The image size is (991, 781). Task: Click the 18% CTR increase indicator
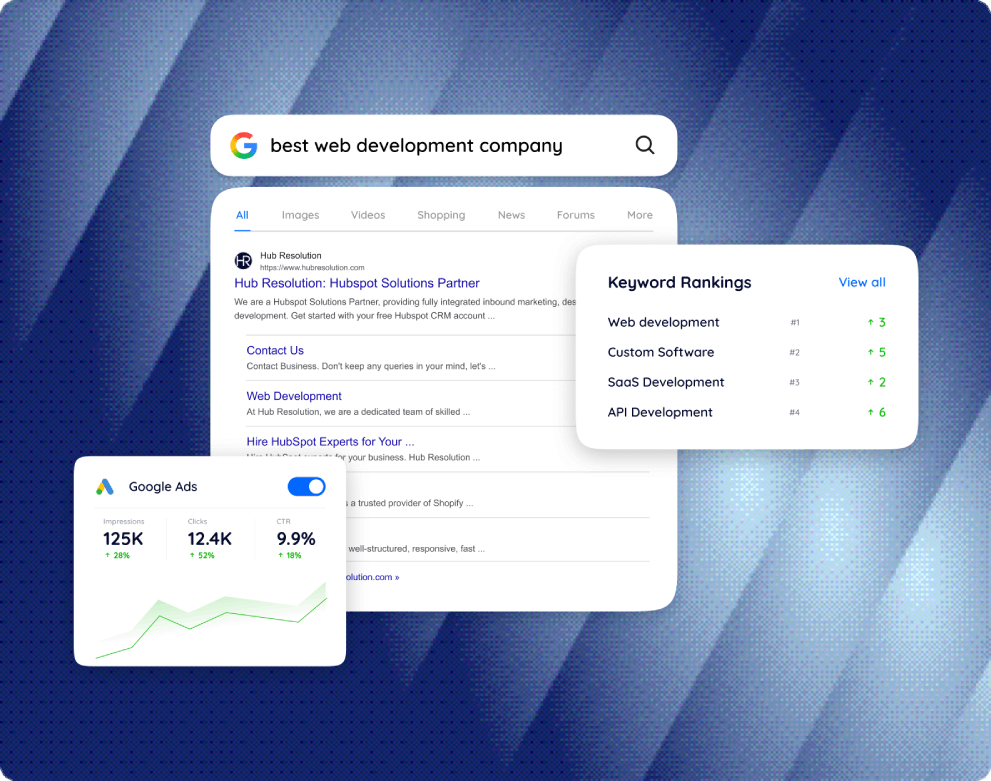(x=290, y=555)
